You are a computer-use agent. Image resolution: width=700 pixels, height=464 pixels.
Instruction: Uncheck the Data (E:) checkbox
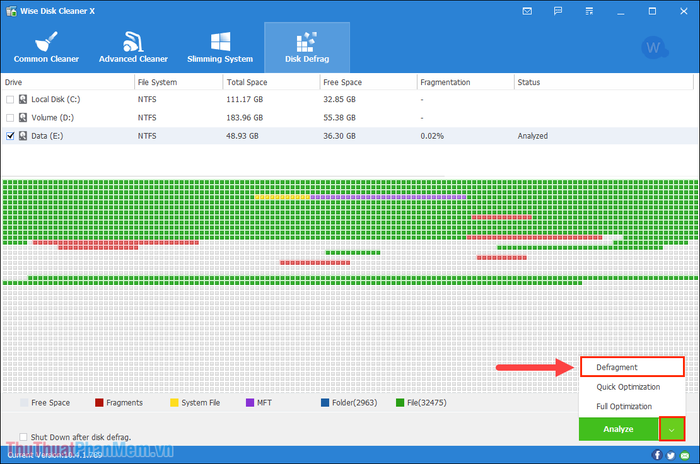(10, 135)
